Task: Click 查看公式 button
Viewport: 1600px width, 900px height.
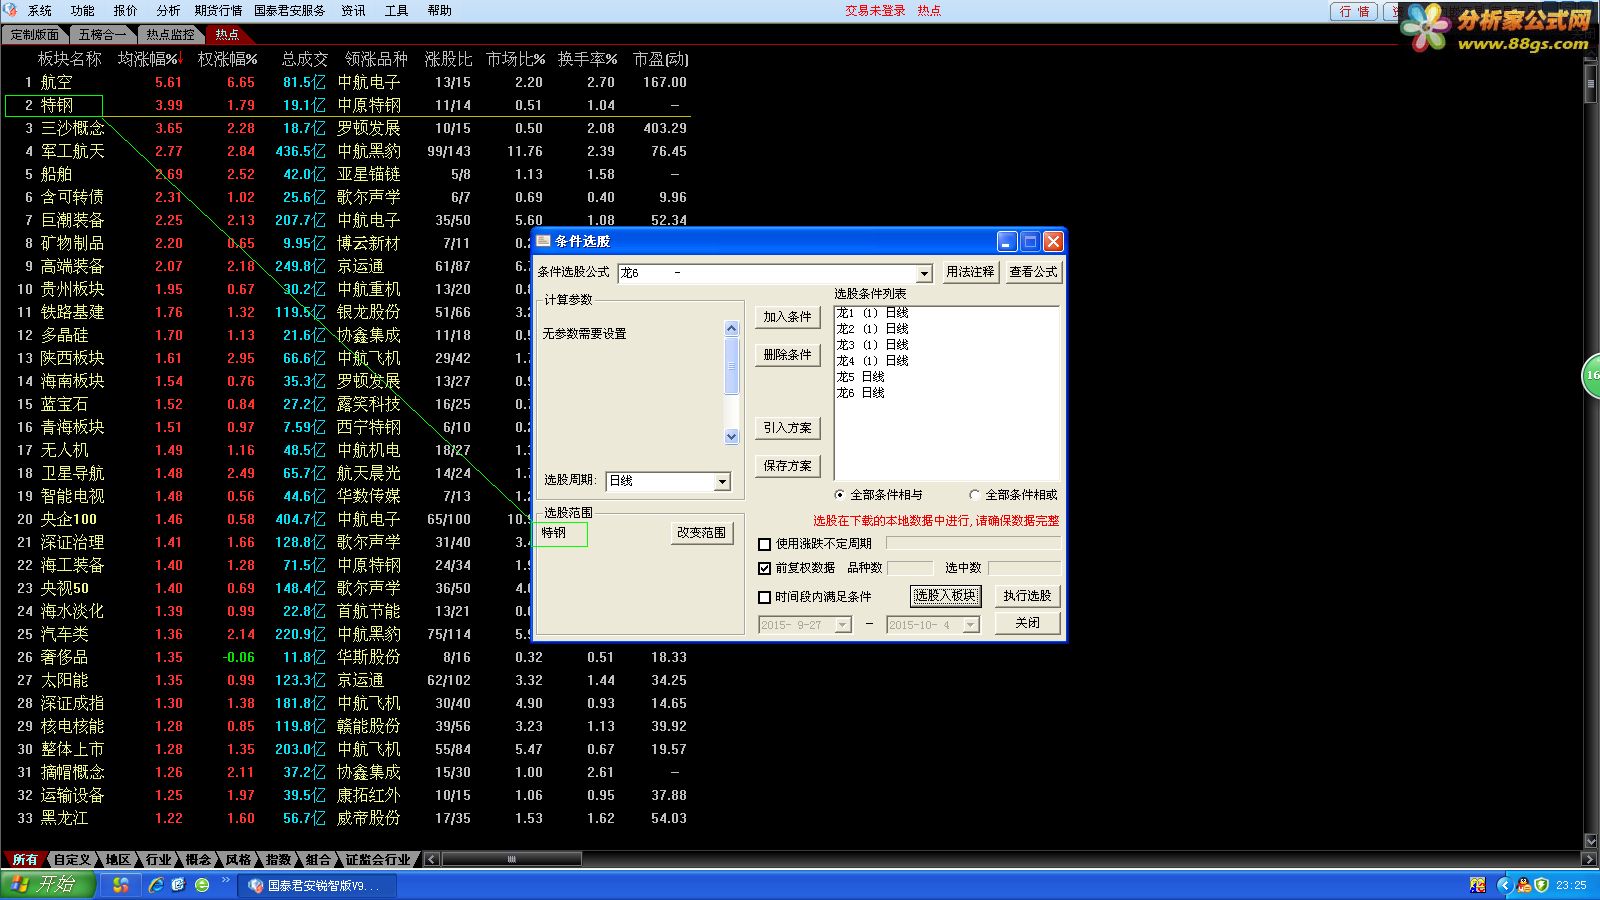Action: 1033,272
